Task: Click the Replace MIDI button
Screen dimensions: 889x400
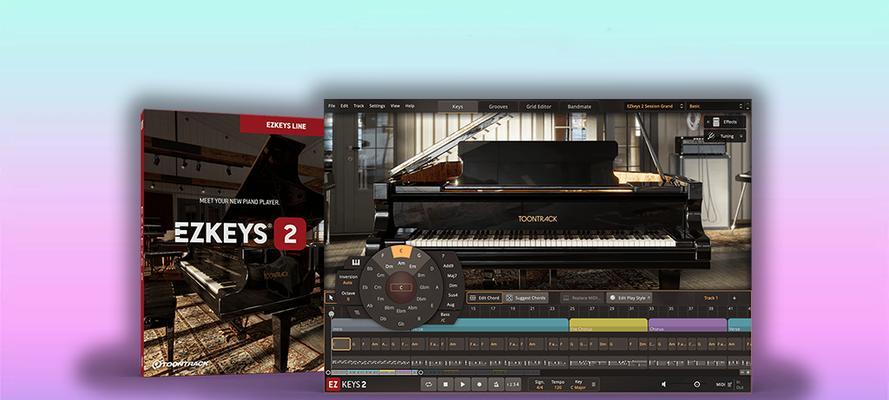Action: pyautogui.click(x=582, y=298)
